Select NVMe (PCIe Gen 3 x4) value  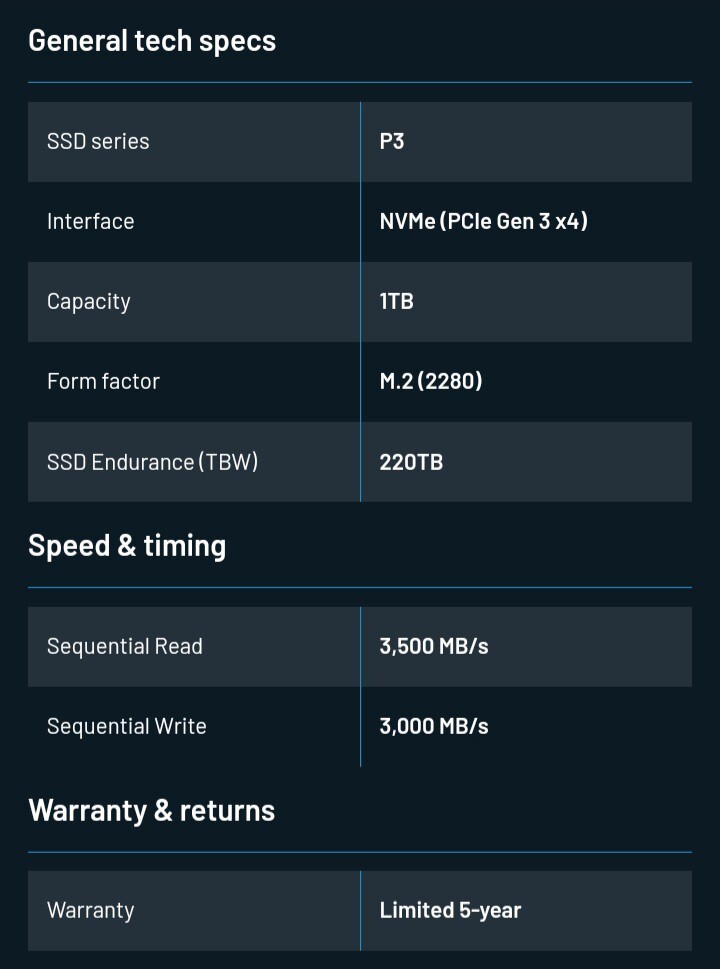point(483,221)
